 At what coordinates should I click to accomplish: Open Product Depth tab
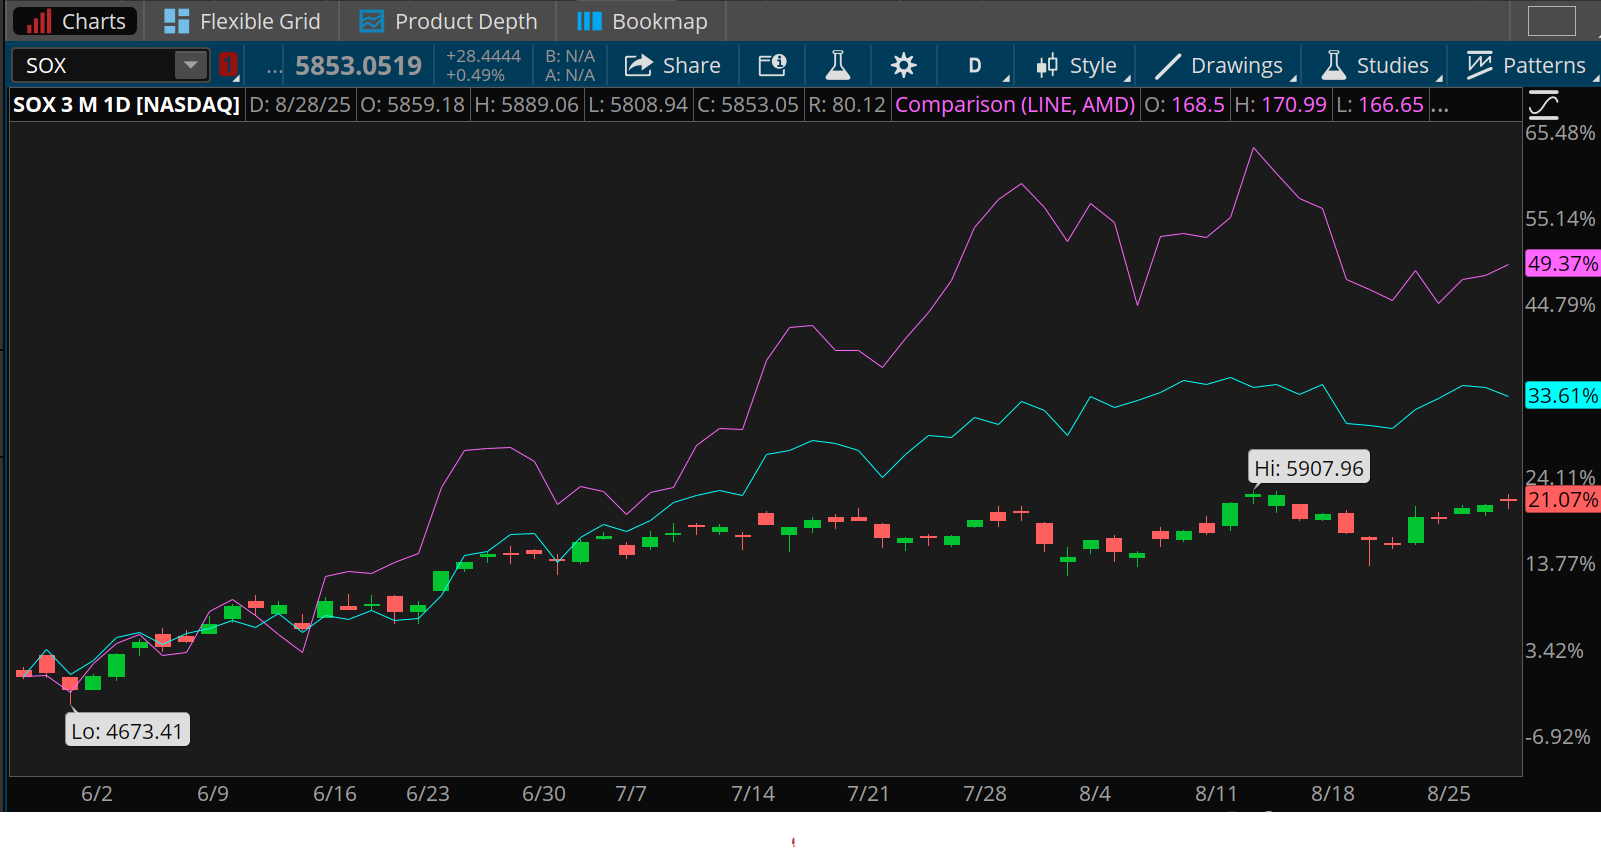[448, 21]
